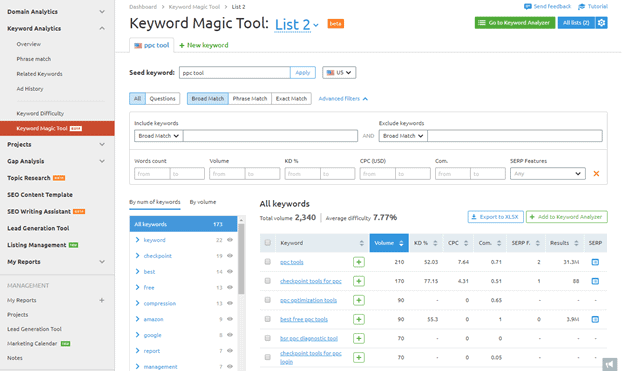This screenshot has height=372, width=629.
Task: Click the megaphone announcement icon
Action: pyautogui.click(x=610, y=364)
